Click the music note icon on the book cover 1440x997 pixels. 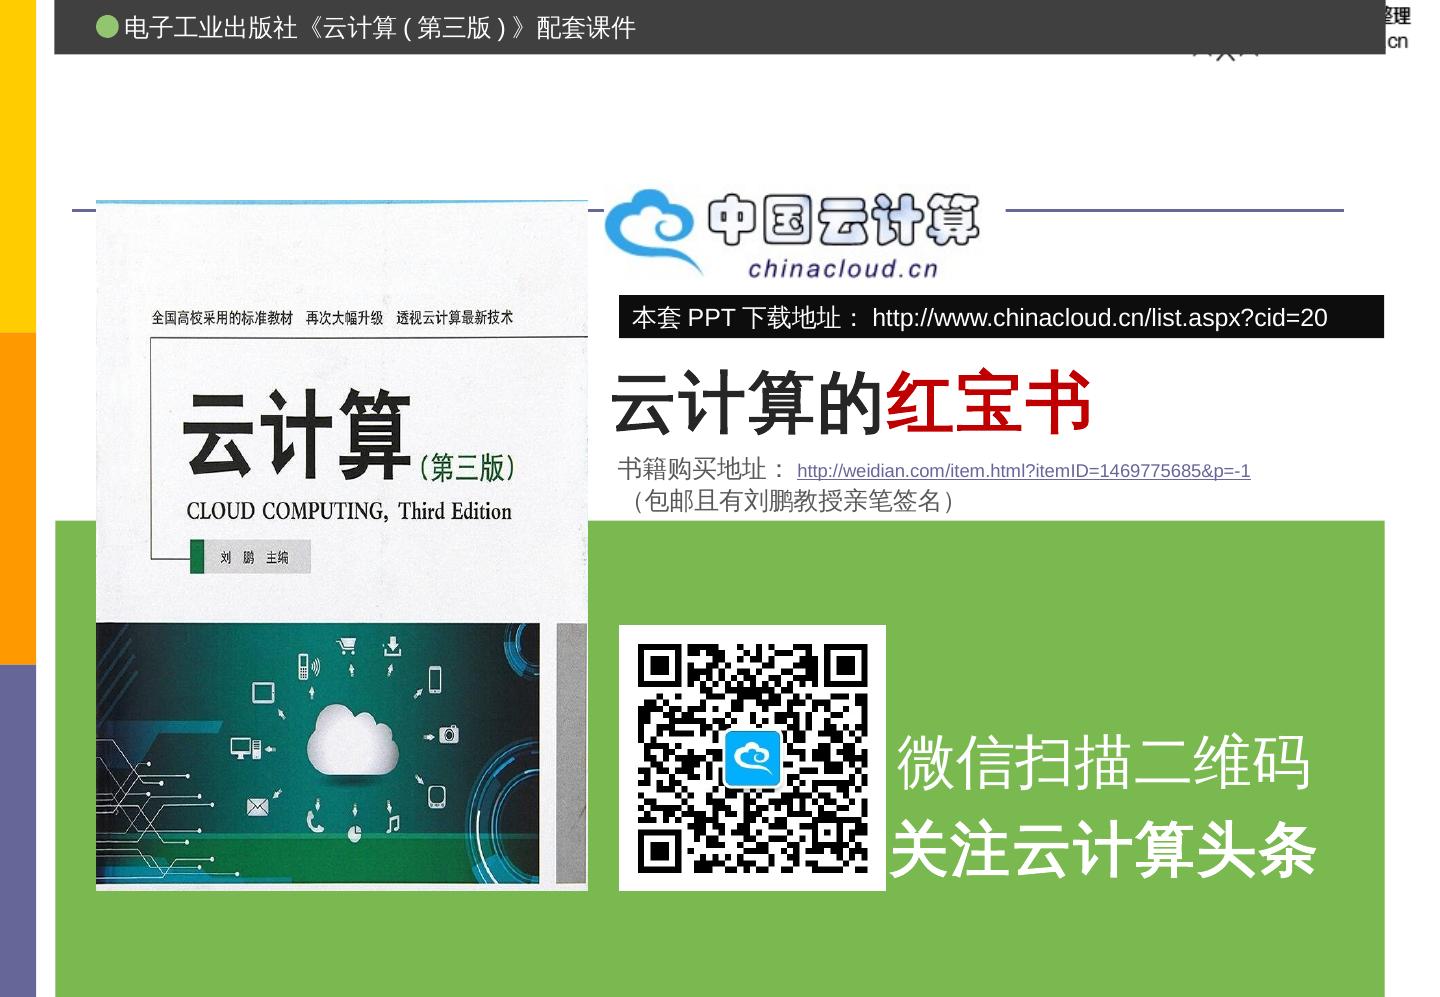click(393, 823)
